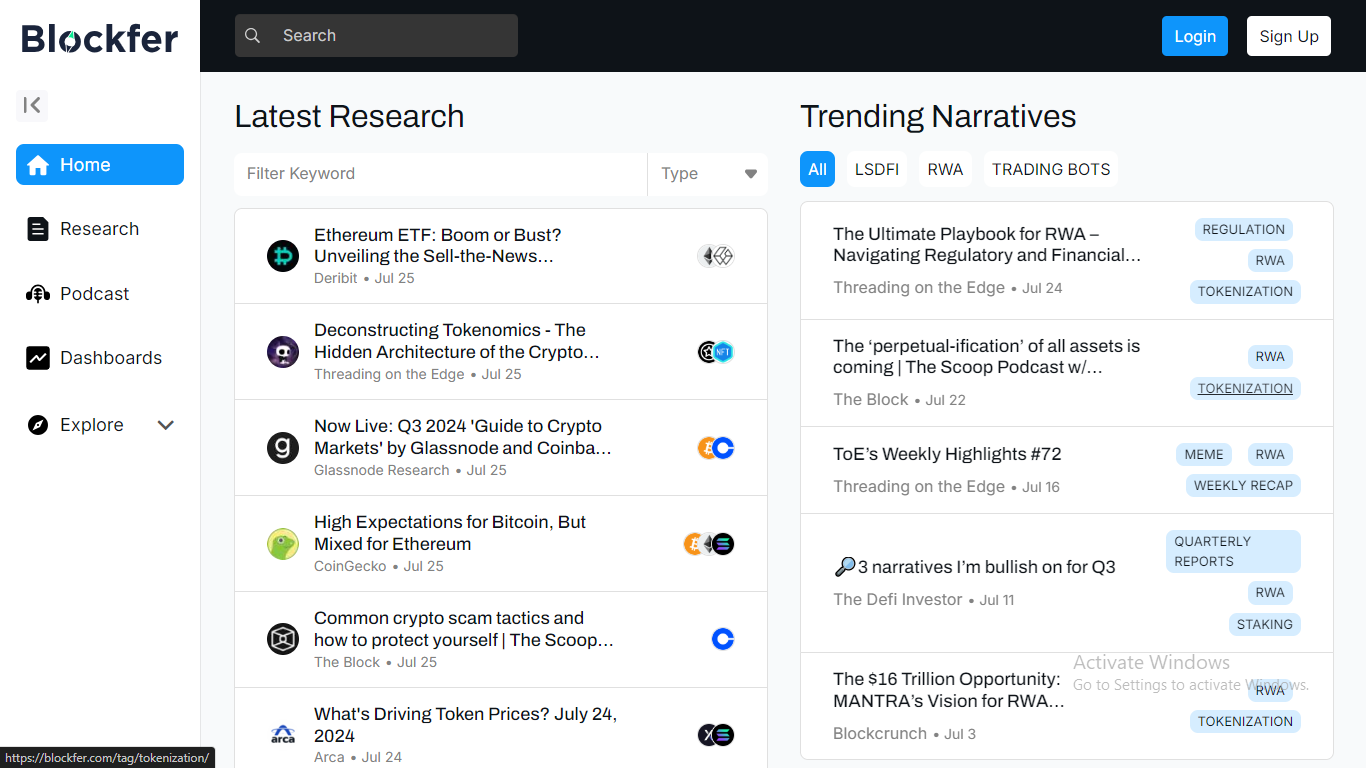Click the Threading on the Edge skull icon
Viewport: 1366px width, 768px height.
(283, 352)
